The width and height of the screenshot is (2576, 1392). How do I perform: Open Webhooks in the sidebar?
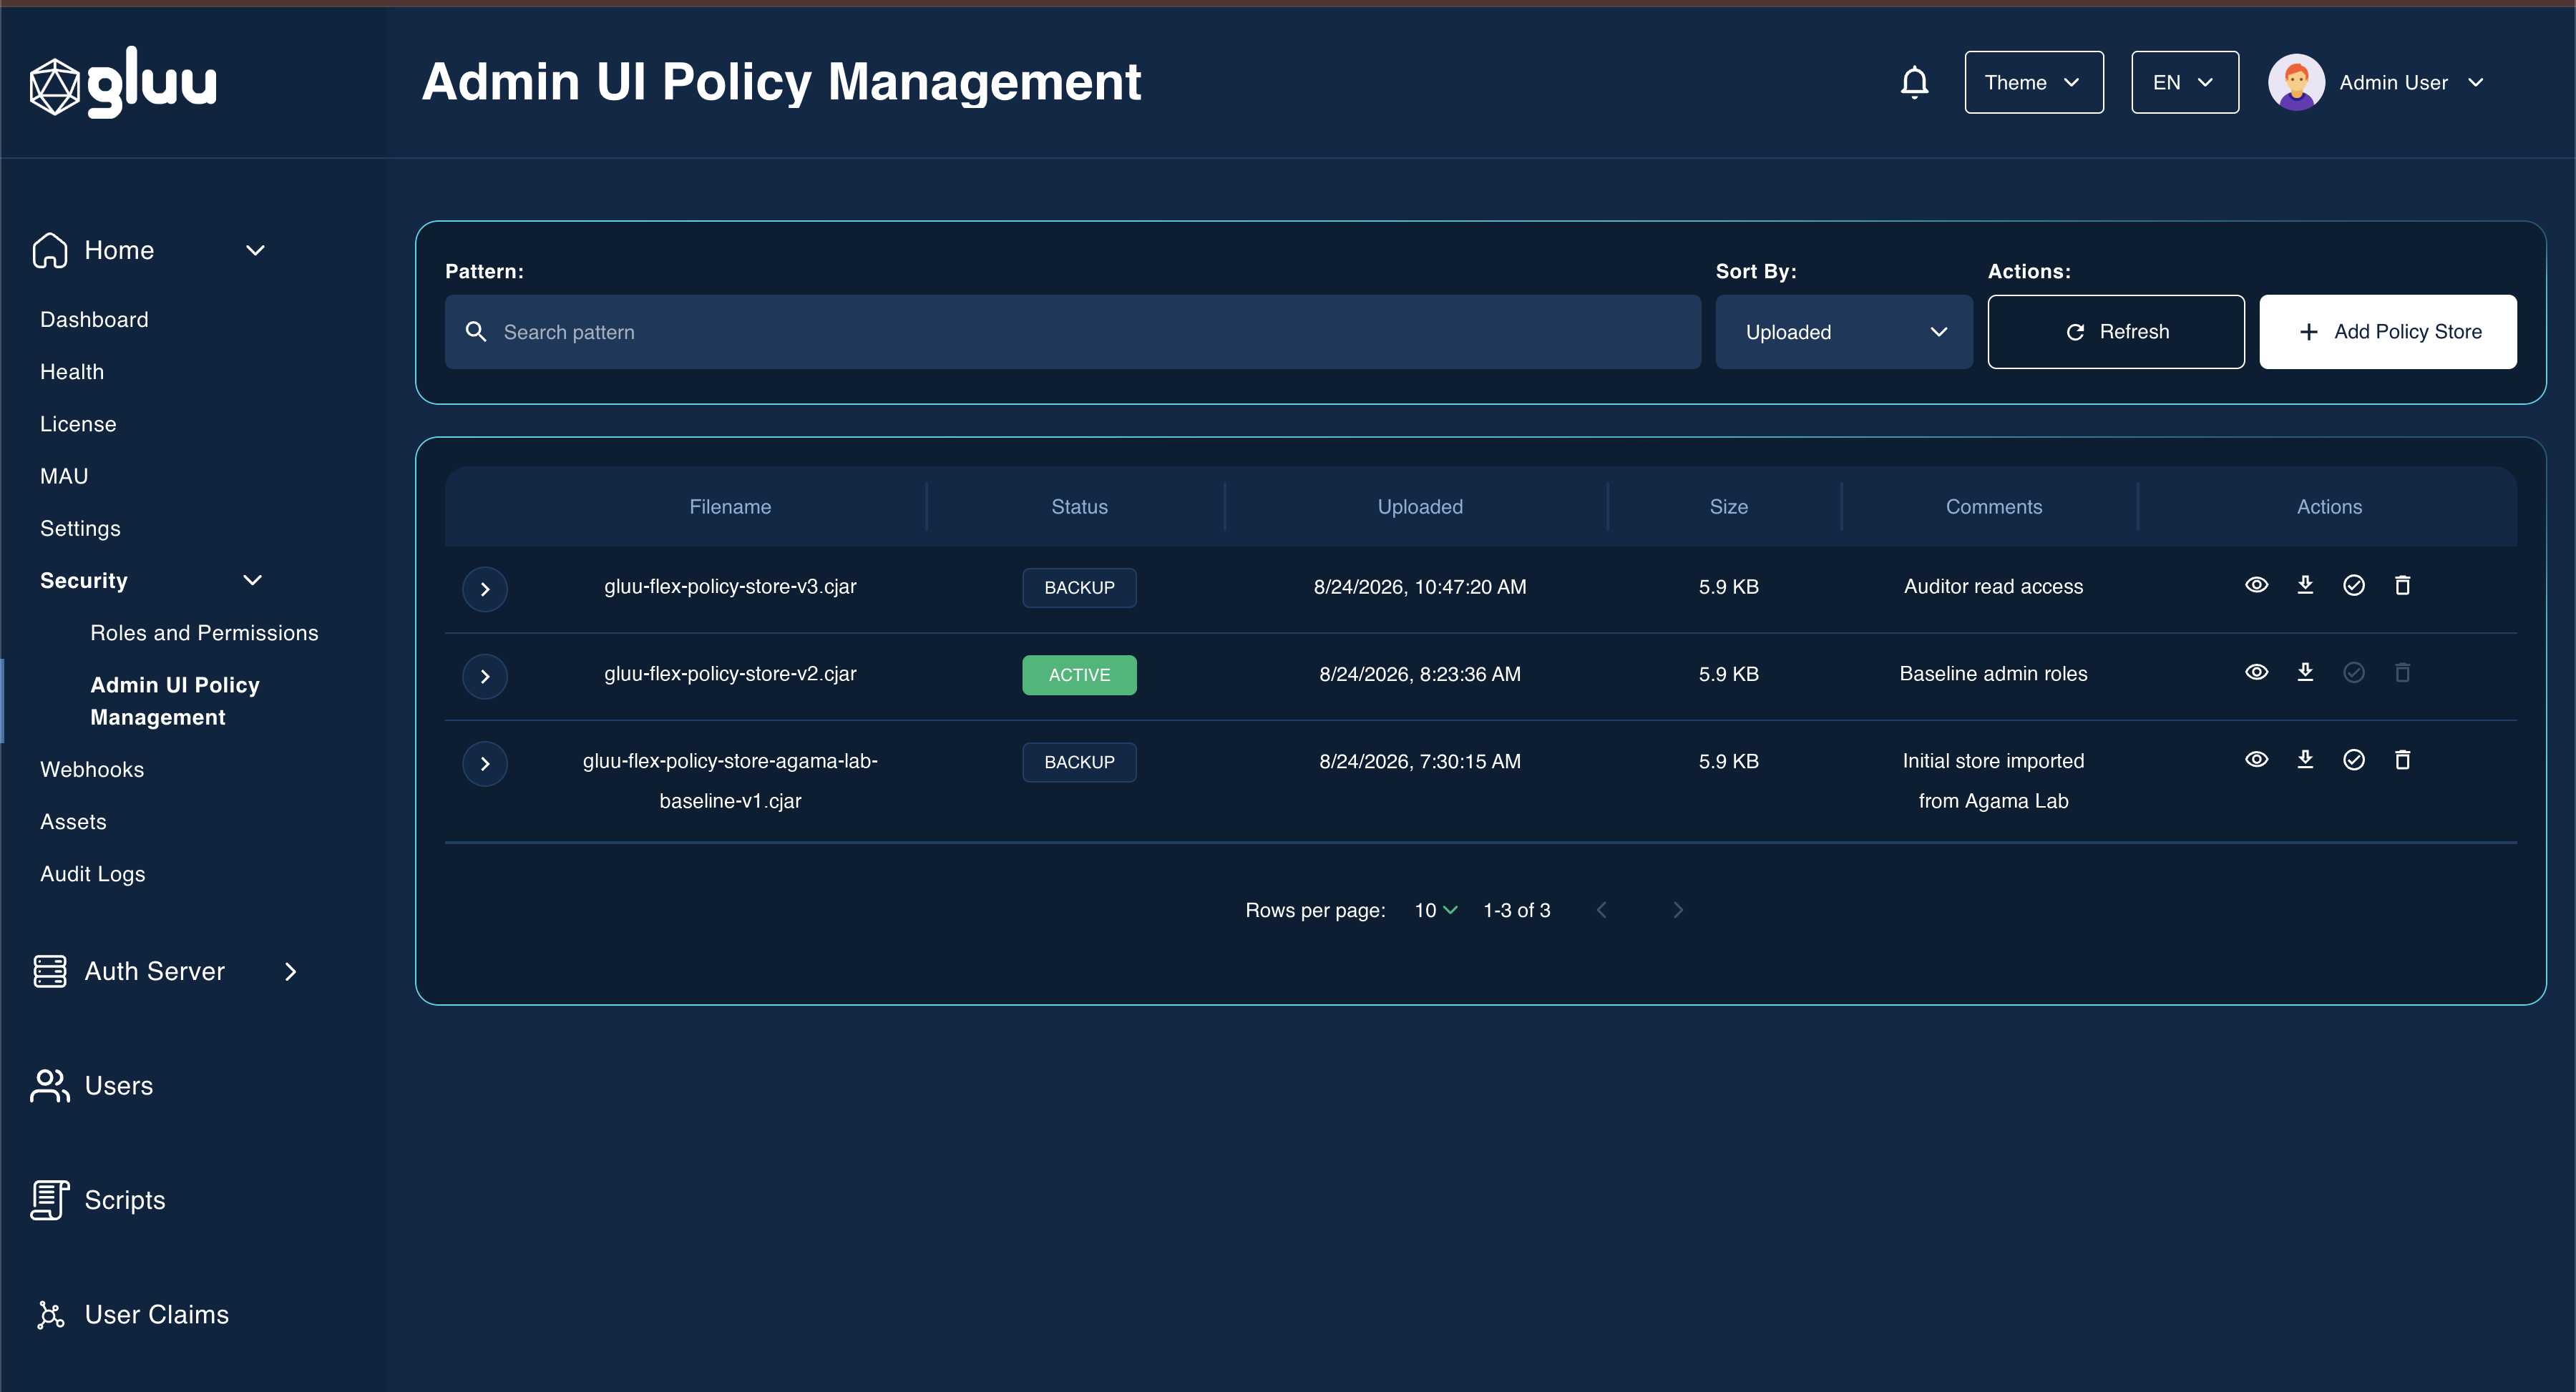[92, 769]
